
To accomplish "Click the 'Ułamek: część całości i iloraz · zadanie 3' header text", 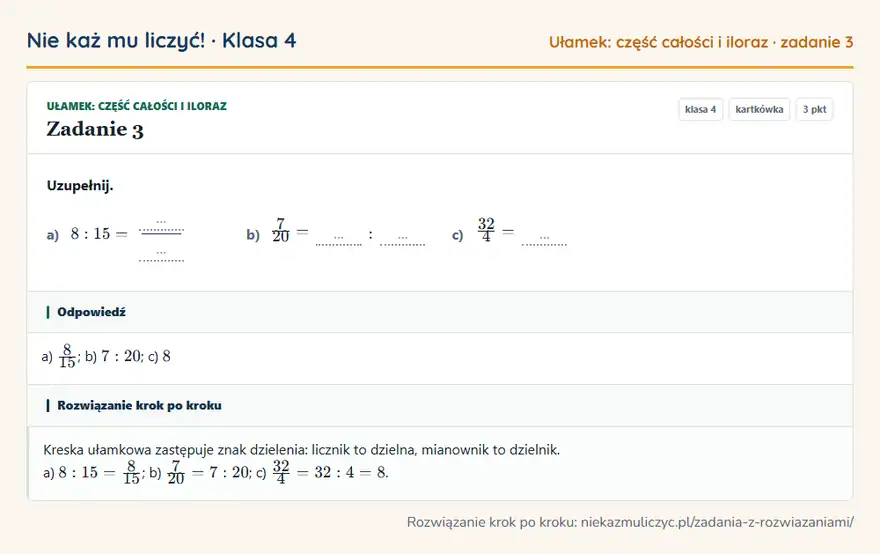I will (x=701, y=42).
